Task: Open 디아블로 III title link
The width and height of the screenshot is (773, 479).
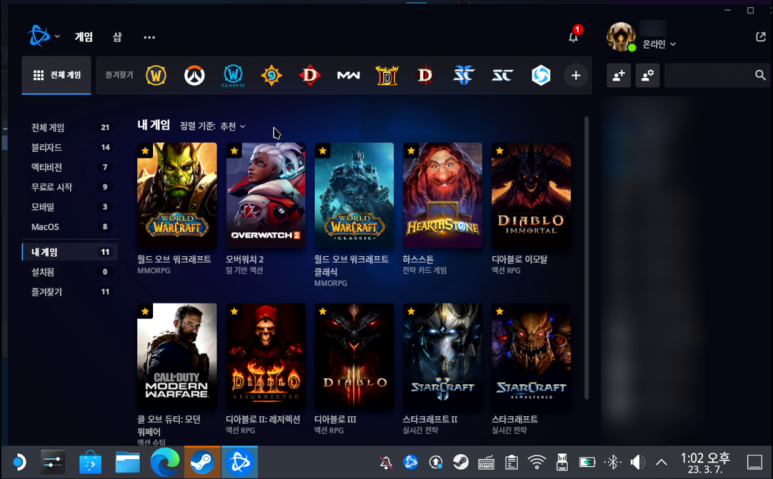Action: click(335, 419)
